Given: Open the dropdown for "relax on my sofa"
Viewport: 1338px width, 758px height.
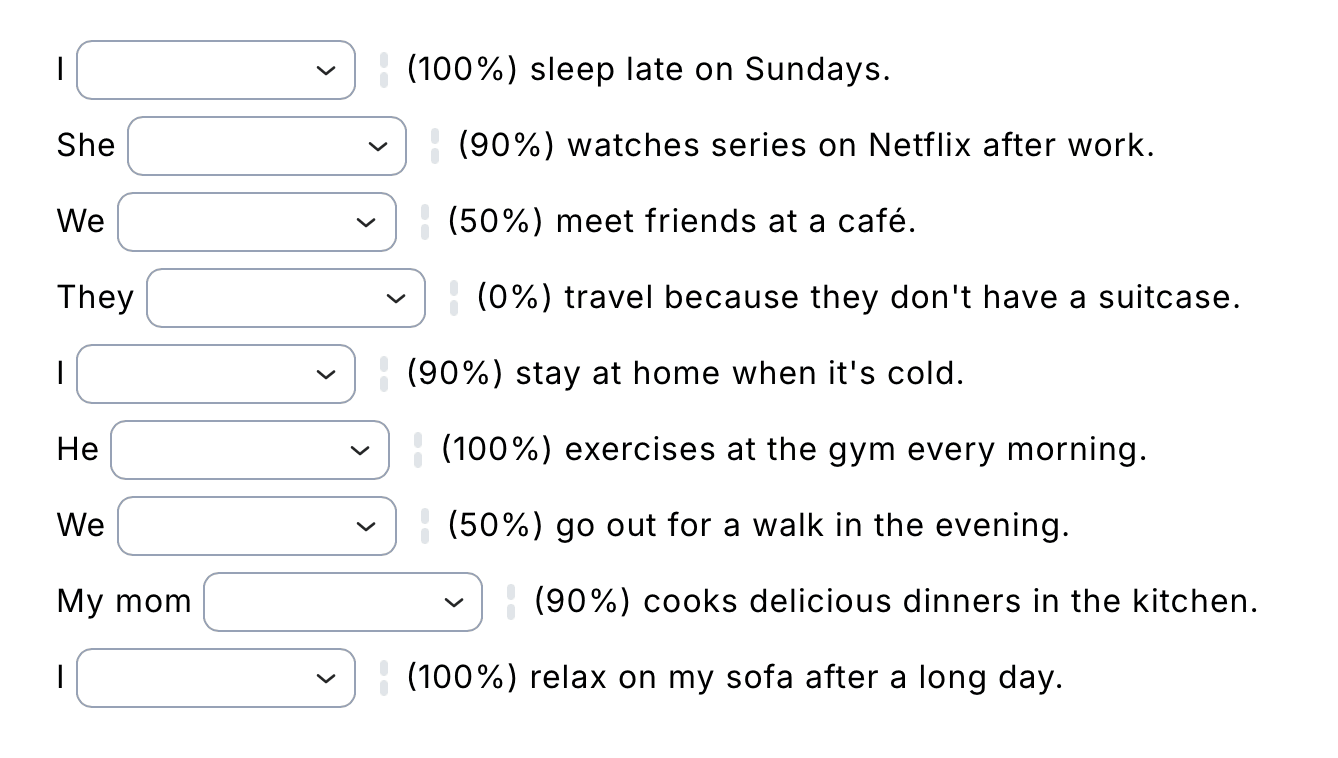Looking at the screenshot, I should [x=216, y=678].
